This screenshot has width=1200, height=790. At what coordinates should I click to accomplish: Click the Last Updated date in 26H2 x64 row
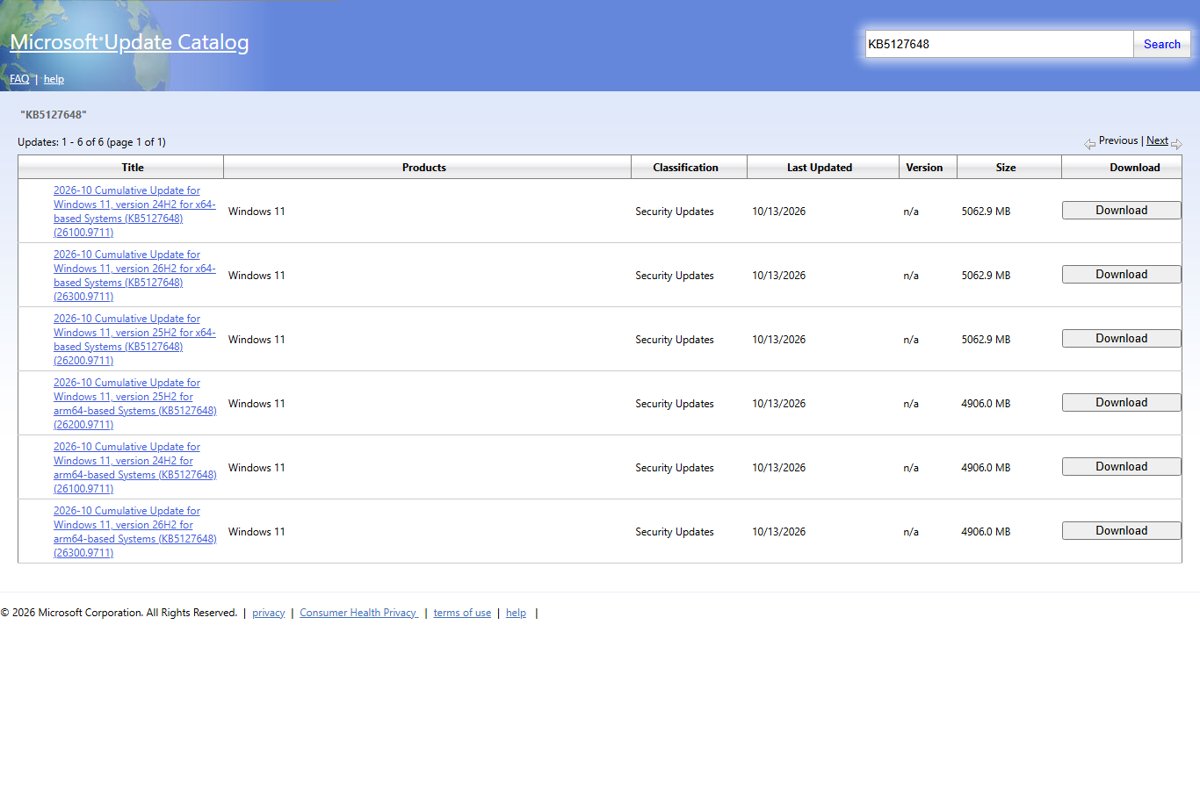pos(779,276)
